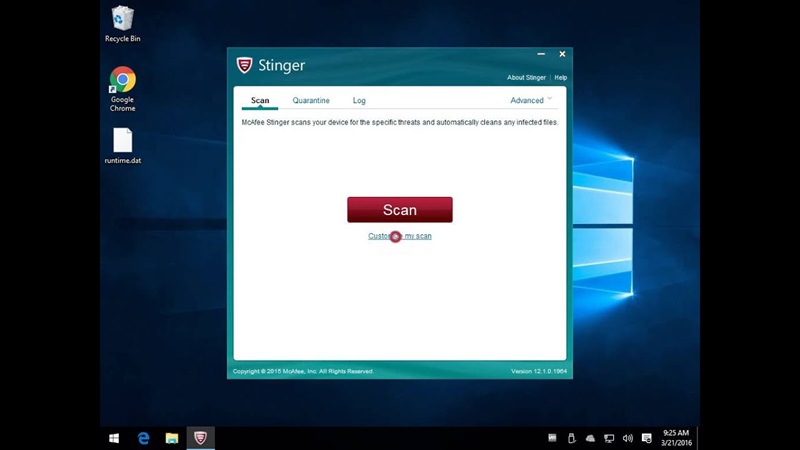
Task: Click the taskbar clock and date
Action: [x=676, y=438]
